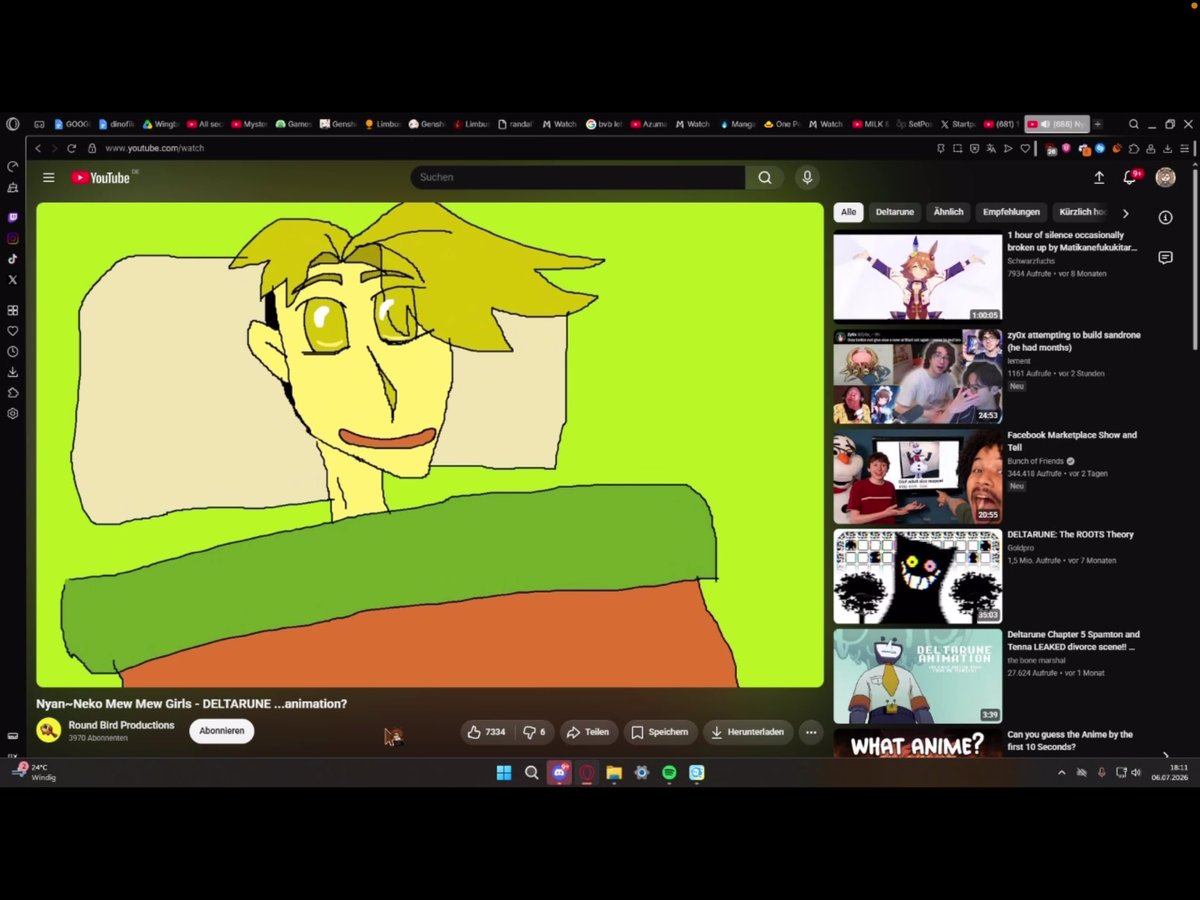Select the Ähnlich filter chip
This screenshot has width=1200, height=900.
[948, 212]
